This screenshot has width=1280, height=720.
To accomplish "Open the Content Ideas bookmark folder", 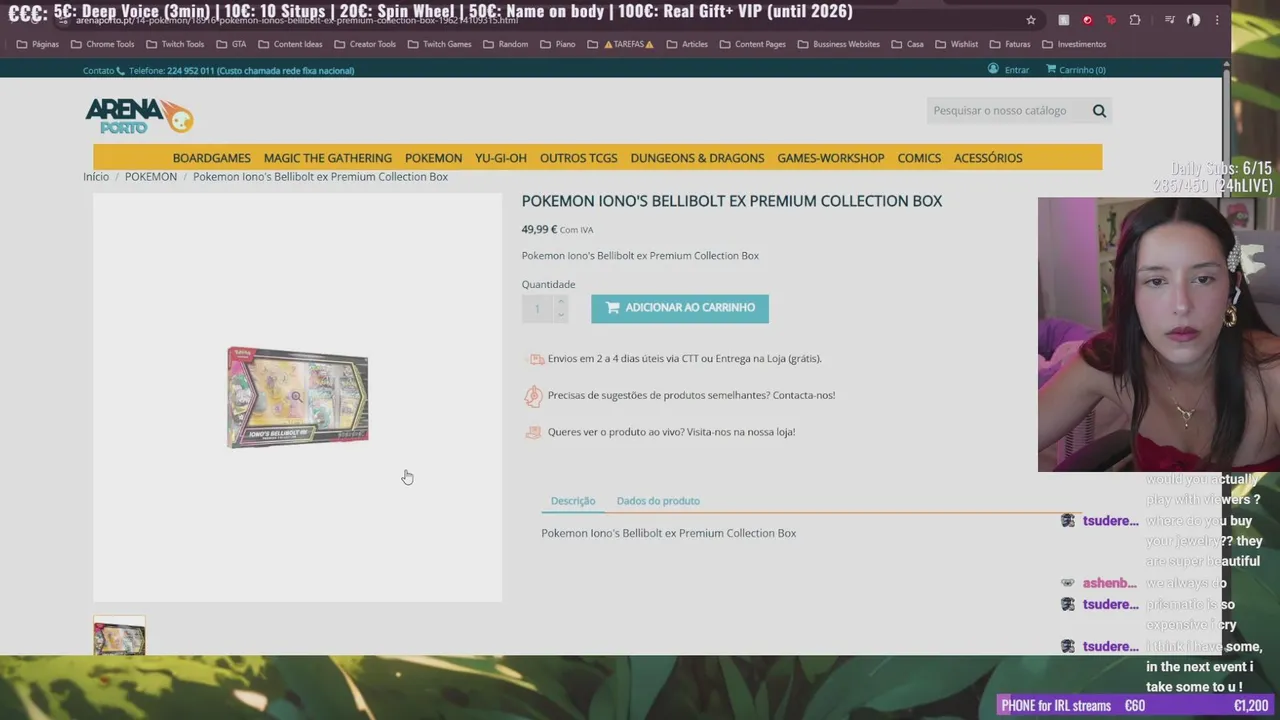I will pyautogui.click(x=290, y=44).
